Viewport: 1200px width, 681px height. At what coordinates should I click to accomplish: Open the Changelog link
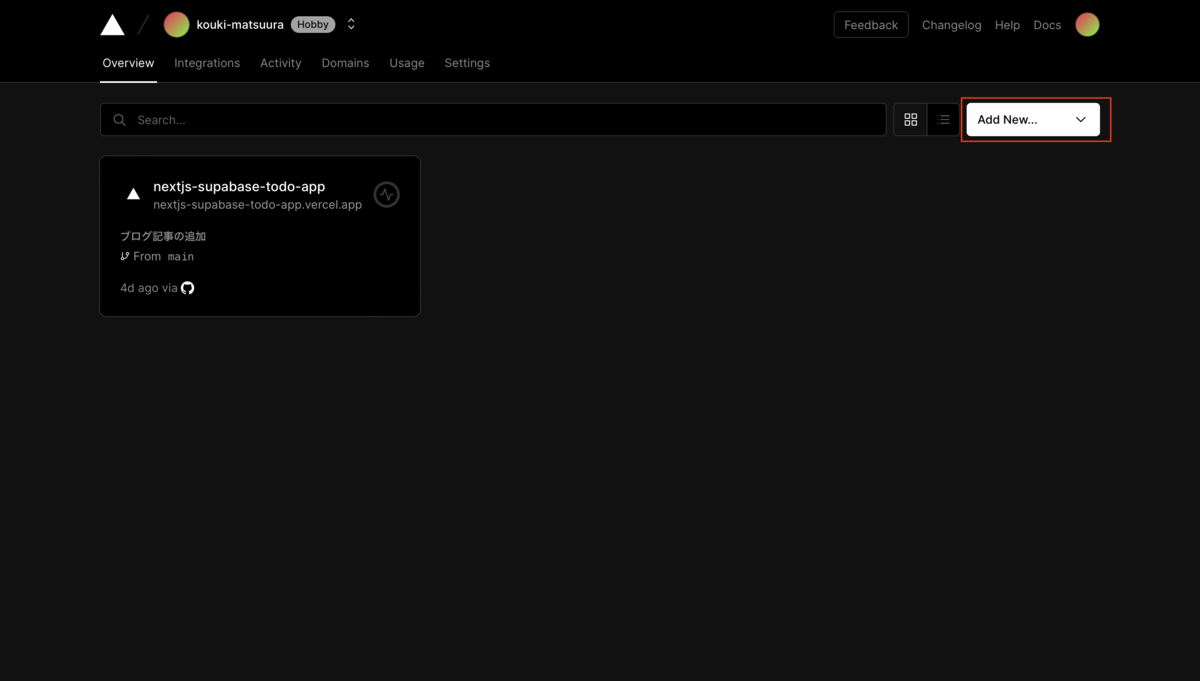point(951,25)
